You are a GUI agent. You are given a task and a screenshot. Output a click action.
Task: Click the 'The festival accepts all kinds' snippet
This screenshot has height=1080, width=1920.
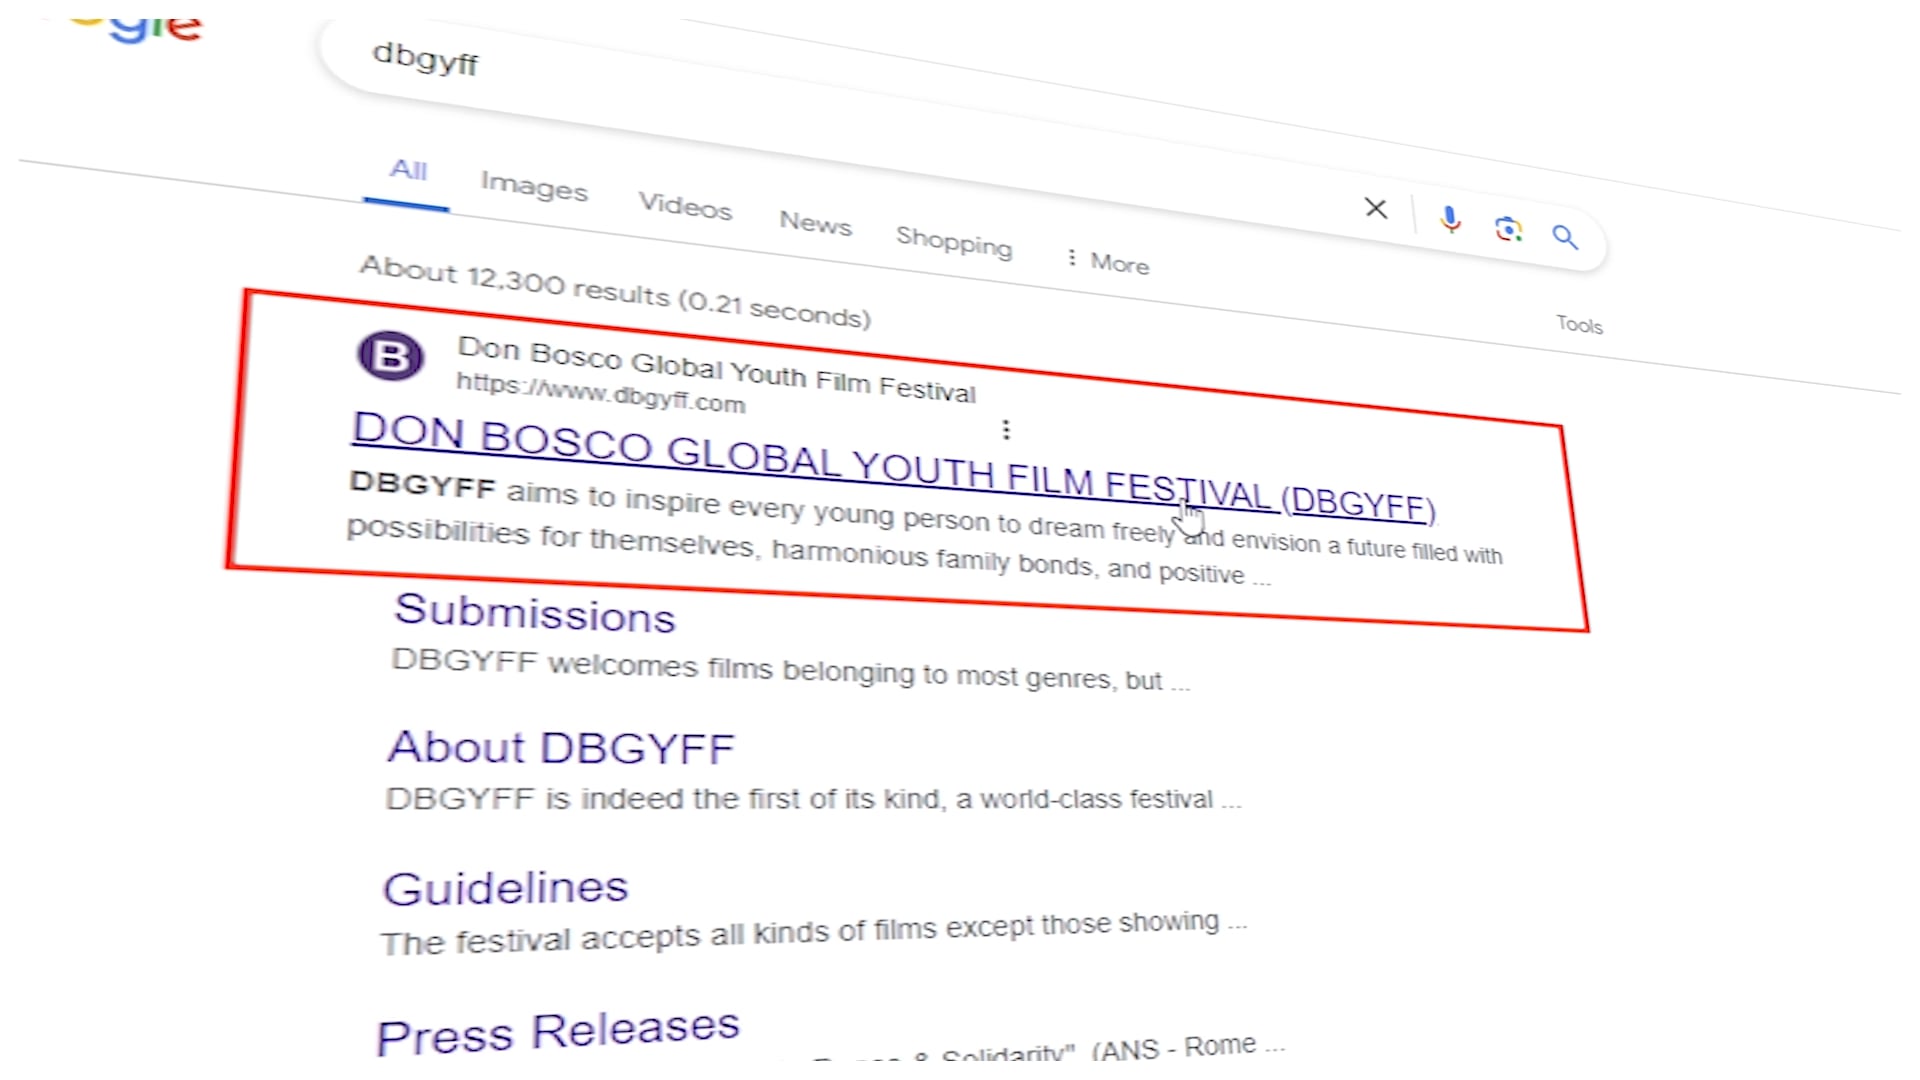[x=813, y=933]
